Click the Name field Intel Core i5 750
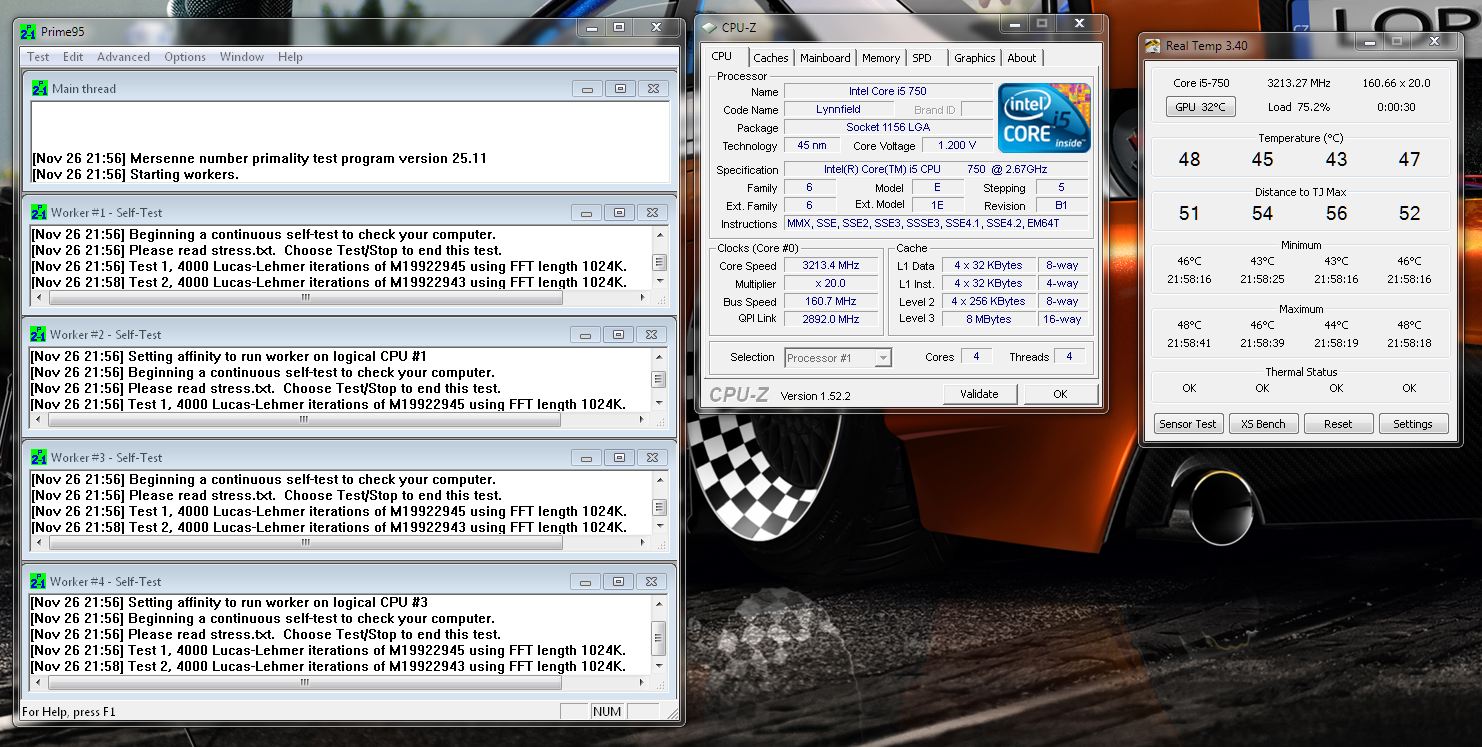 pyautogui.click(x=888, y=91)
